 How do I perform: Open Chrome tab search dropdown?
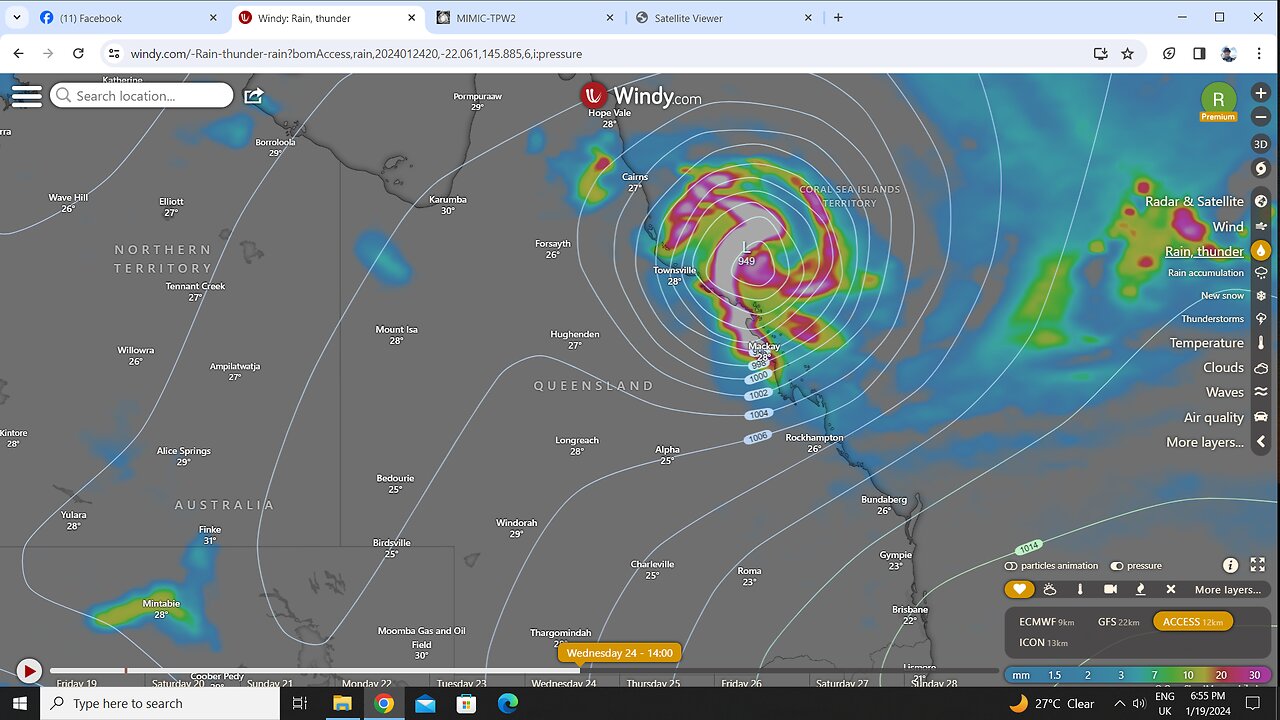pyautogui.click(x=17, y=17)
